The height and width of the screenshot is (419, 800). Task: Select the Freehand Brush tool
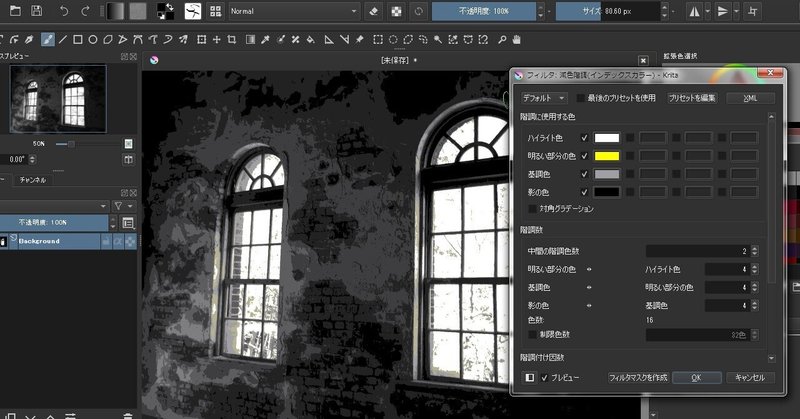pos(47,39)
